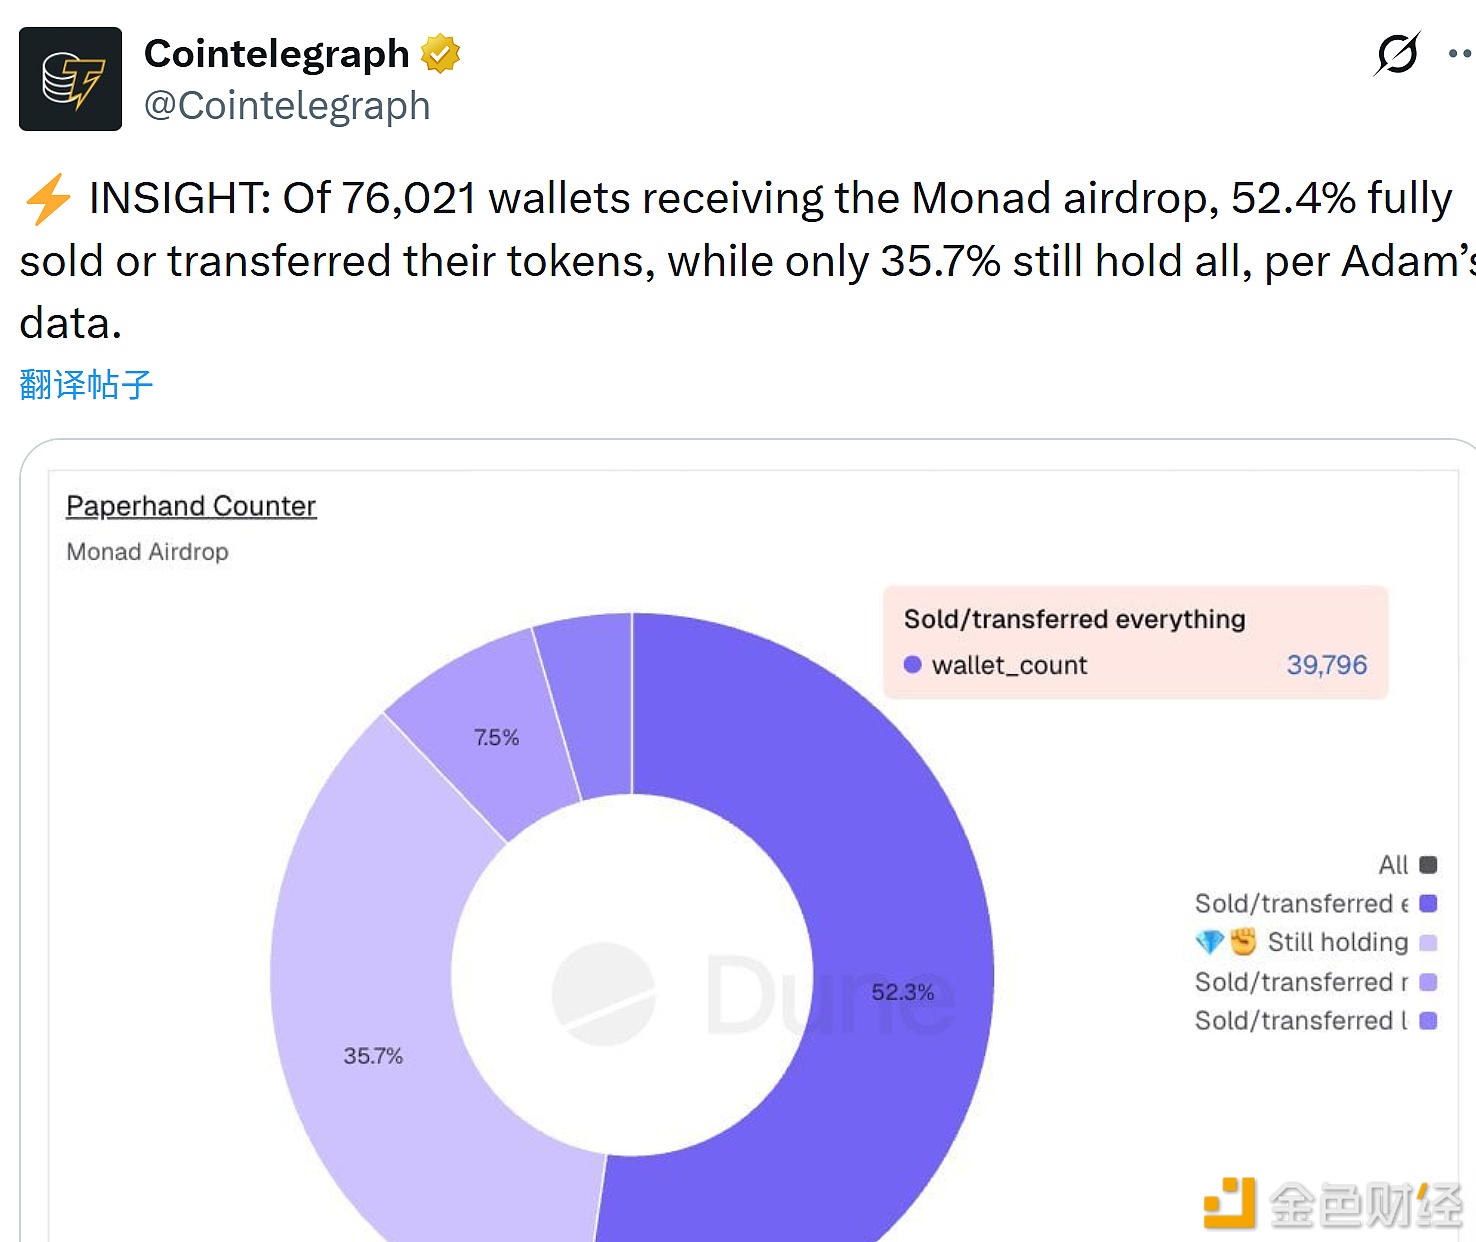Click the gold verified badge icon

[x=441, y=53]
